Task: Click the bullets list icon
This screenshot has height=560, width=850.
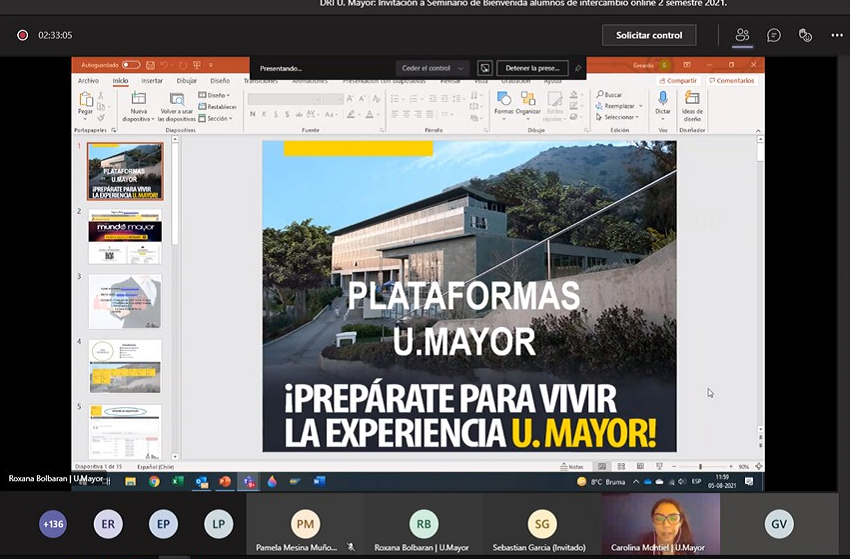Action: (396, 99)
